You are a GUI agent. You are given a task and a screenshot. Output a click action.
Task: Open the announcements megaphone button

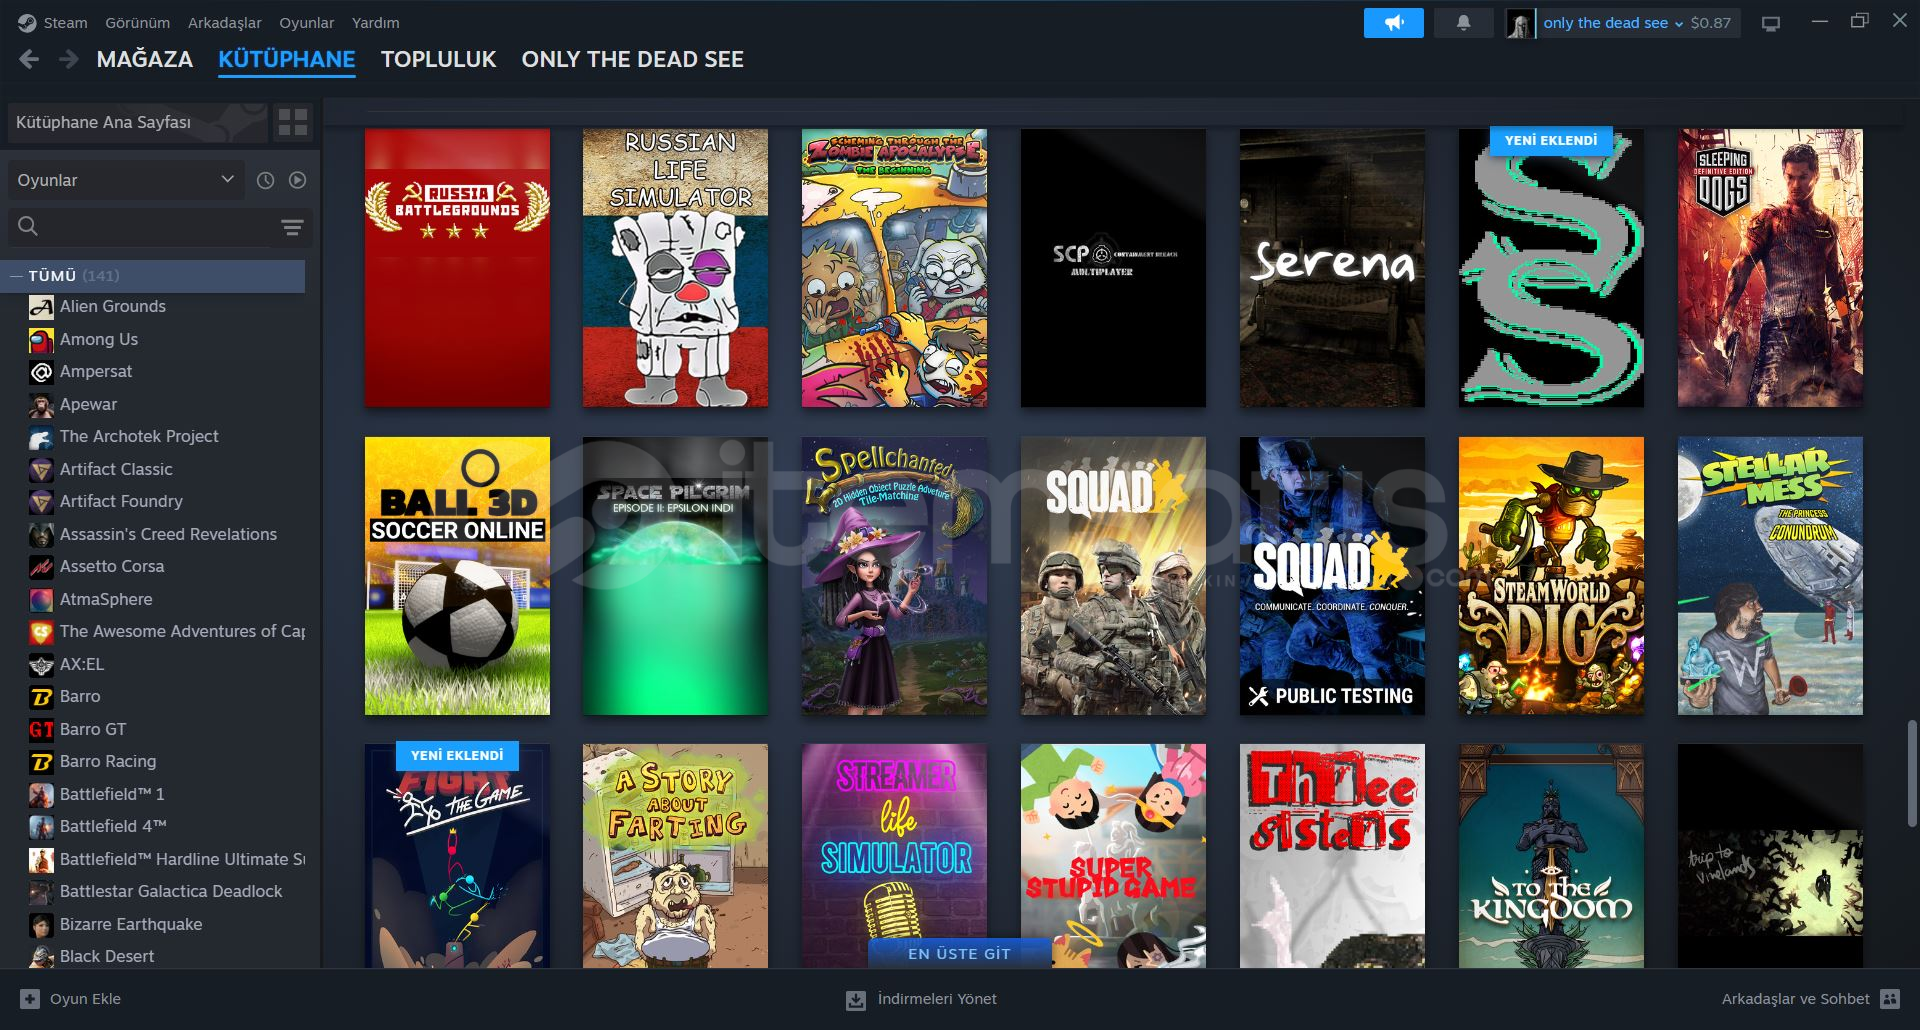pyautogui.click(x=1393, y=22)
